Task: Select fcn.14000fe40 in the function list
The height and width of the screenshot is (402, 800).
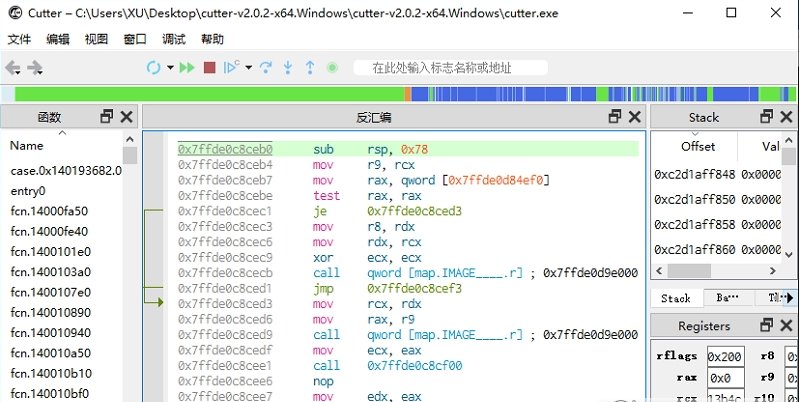Action: [49, 232]
